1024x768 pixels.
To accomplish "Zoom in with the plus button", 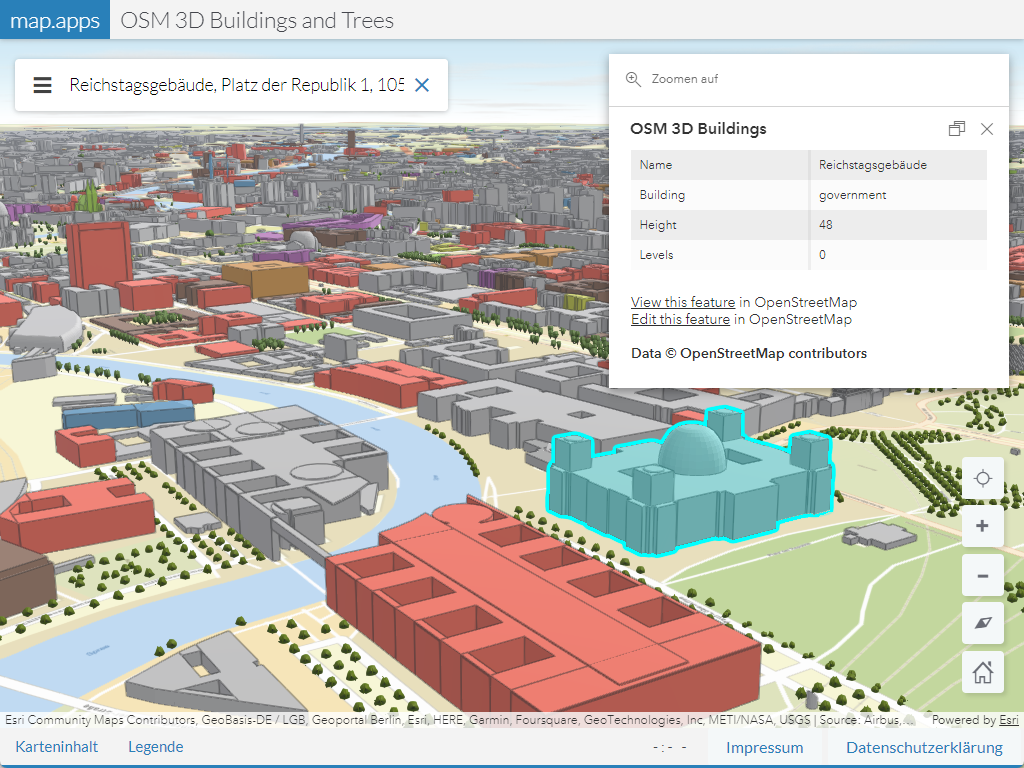I will (x=982, y=526).
